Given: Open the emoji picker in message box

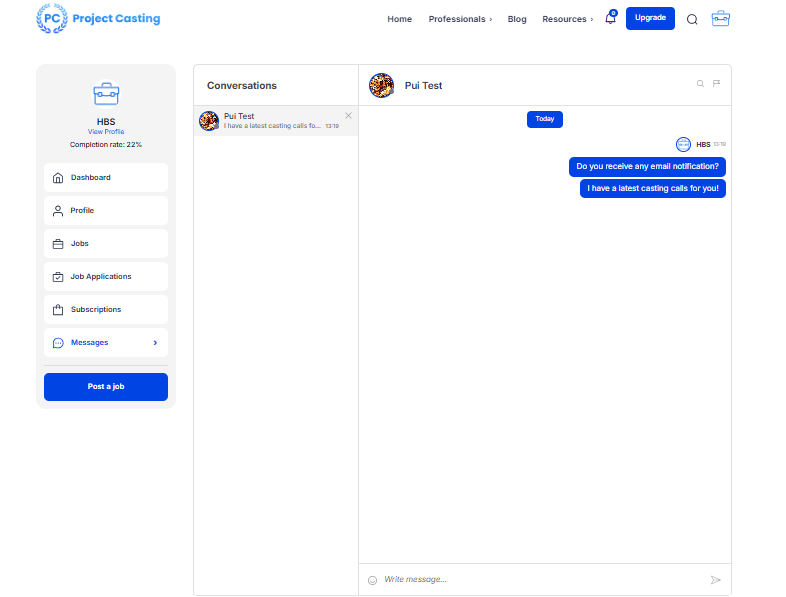Looking at the screenshot, I should pos(372,580).
